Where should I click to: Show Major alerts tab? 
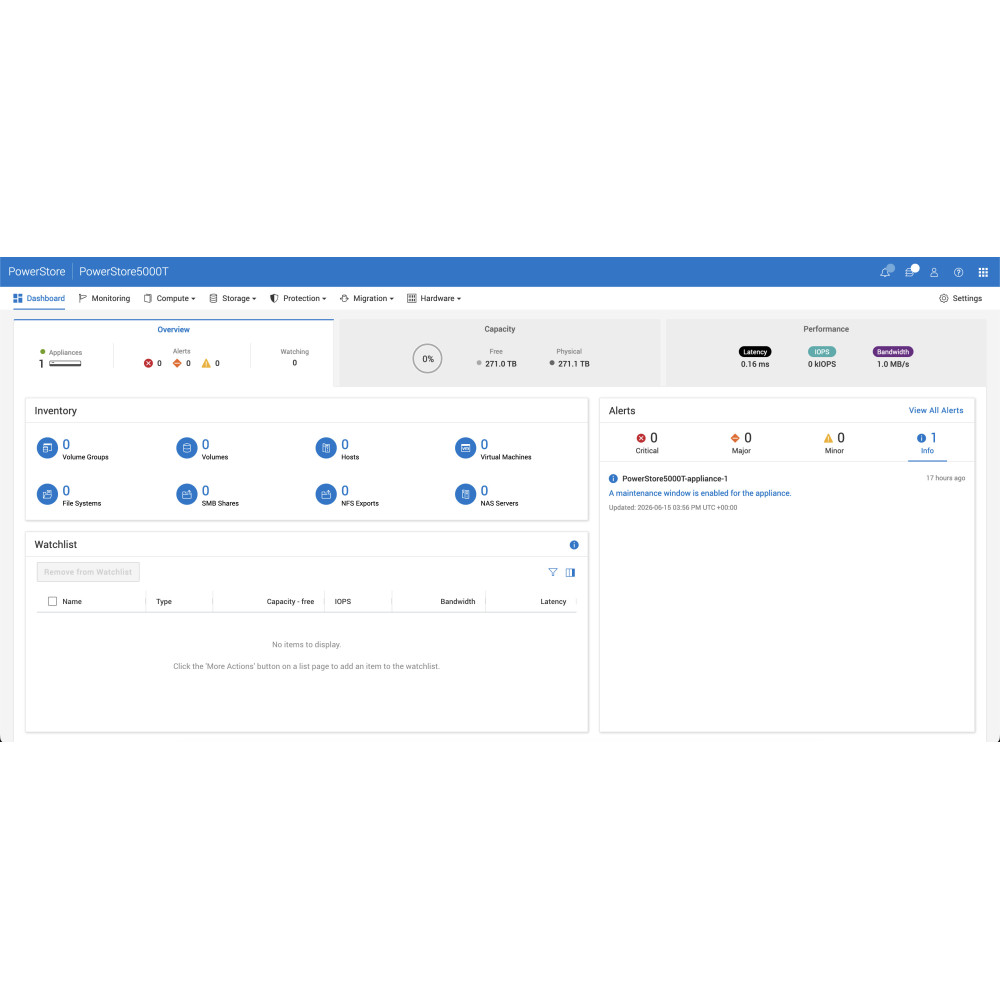(x=741, y=443)
